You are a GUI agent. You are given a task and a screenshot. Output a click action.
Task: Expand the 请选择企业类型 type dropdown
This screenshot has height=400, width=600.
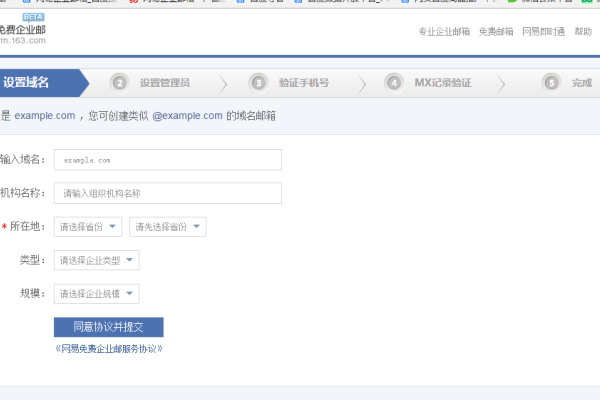point(96,260)
